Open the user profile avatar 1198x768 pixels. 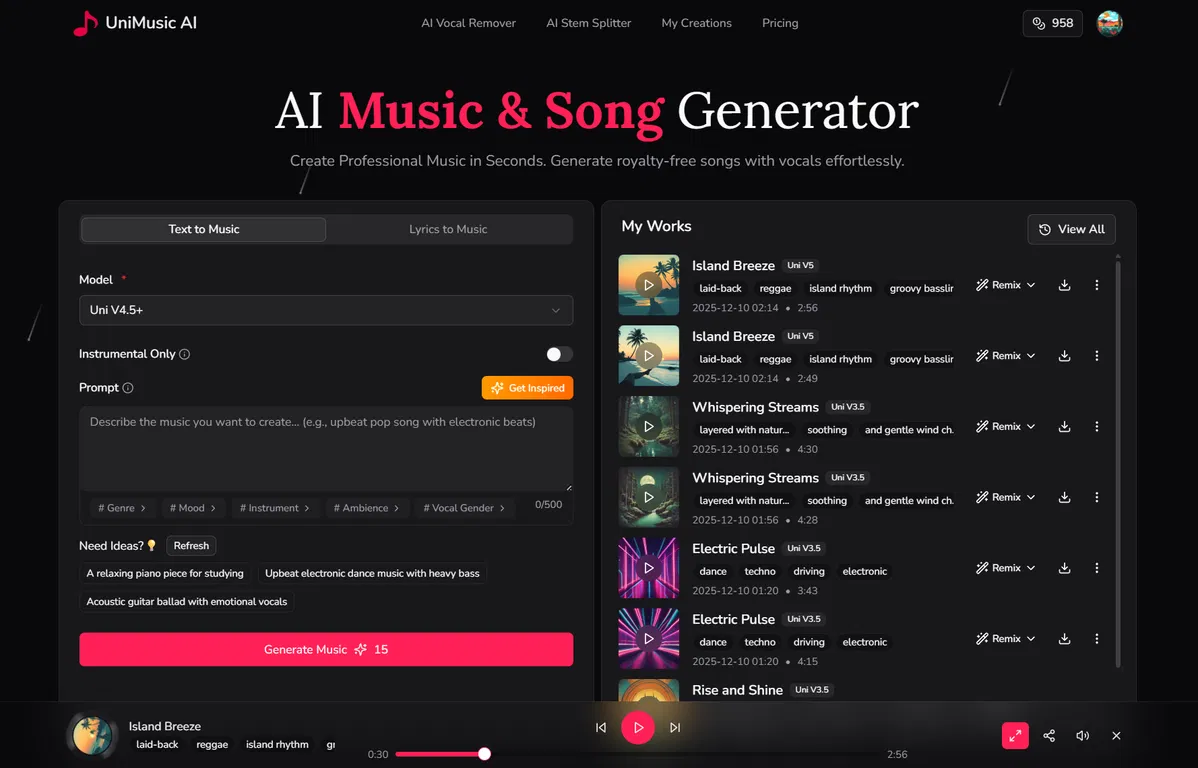[x=1109, y=23]
